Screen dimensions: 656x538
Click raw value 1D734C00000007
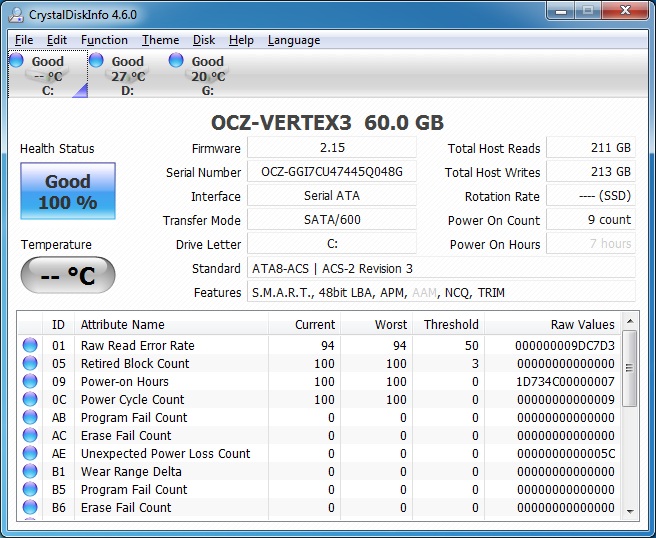(565, 382)
